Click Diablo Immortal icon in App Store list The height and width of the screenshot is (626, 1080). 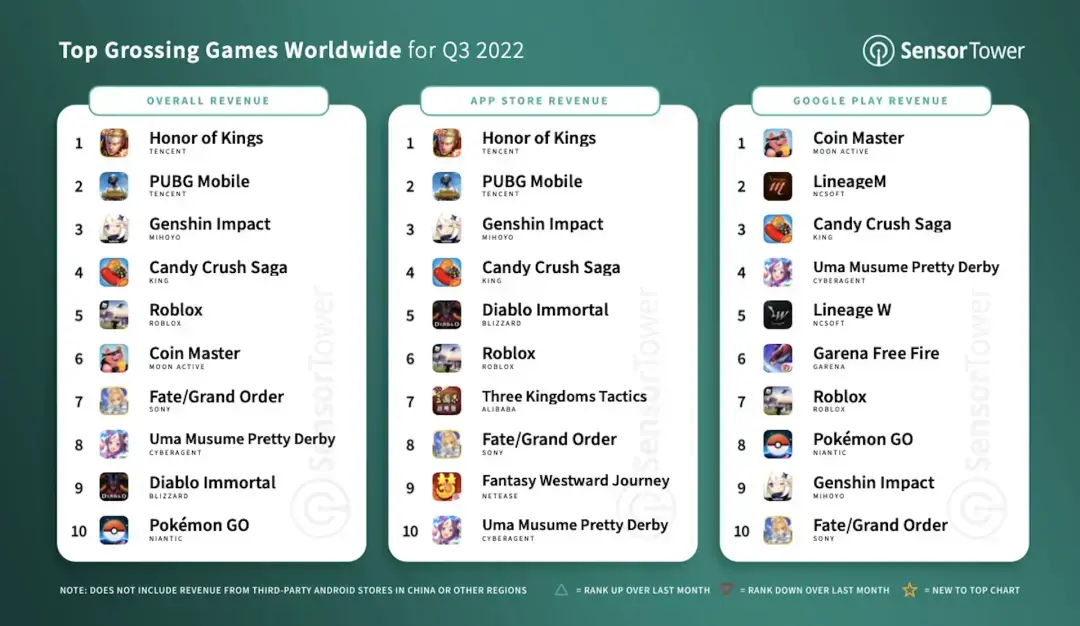pyautogui.click(x=447, y=315)
